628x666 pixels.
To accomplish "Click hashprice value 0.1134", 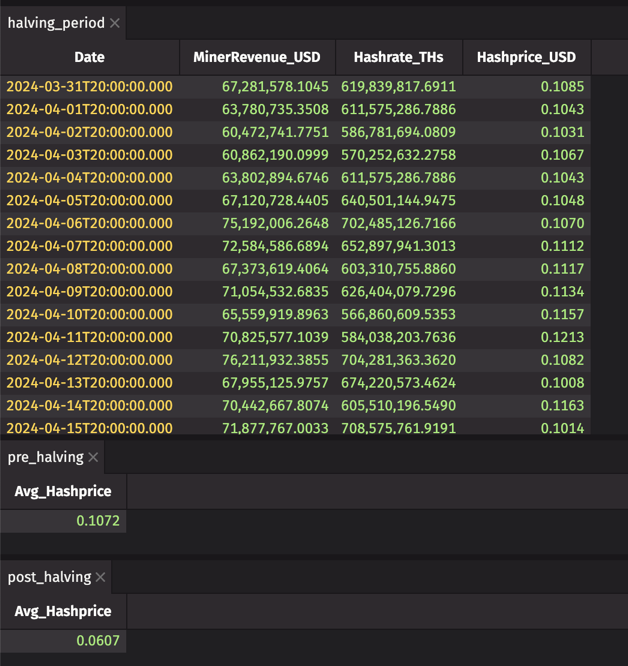I will (563, 292).
